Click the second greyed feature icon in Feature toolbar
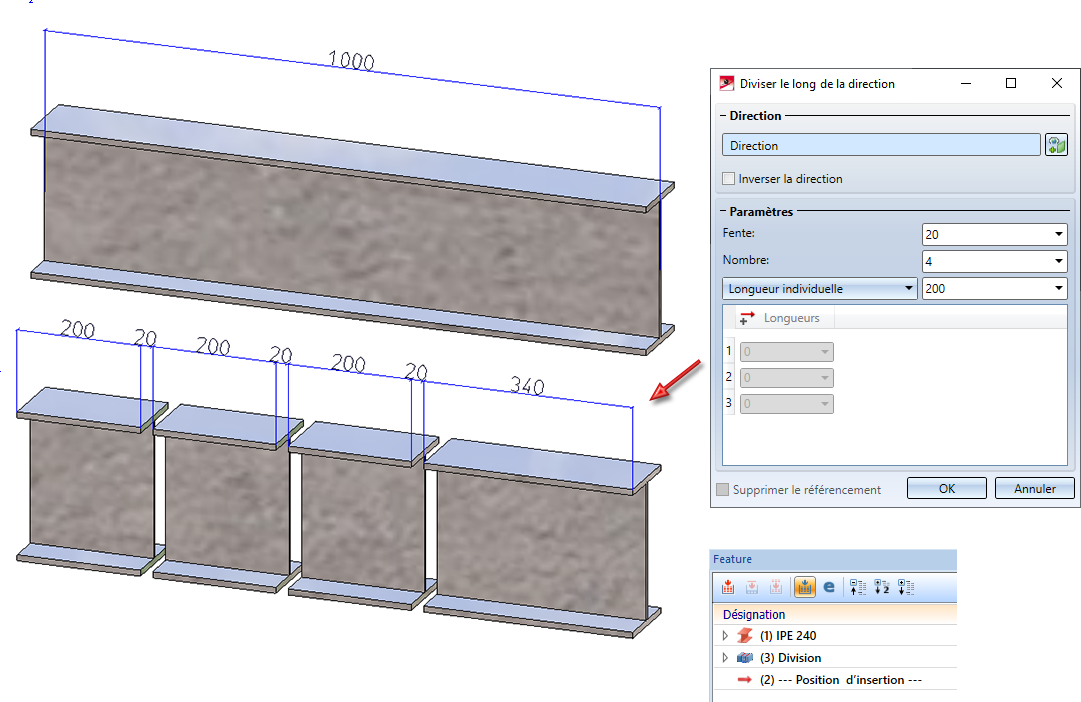Image resolution: width=1081 pixels, height=702 pixels. pos(751,587)
